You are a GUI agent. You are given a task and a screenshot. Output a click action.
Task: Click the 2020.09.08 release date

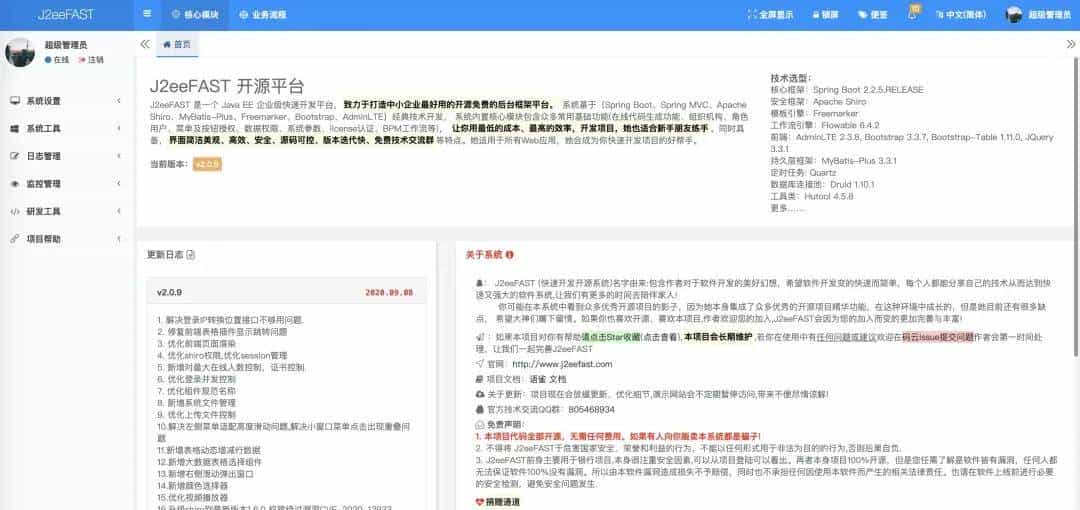click(x=389, y=293)
